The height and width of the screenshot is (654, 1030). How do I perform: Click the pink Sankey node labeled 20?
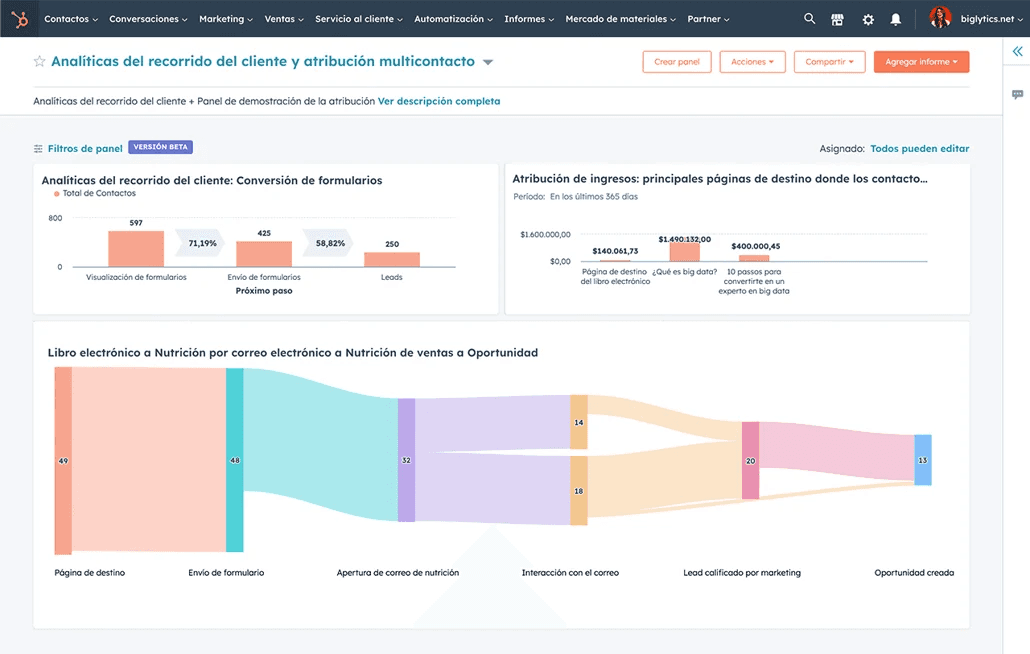click(x=750, y=461)
